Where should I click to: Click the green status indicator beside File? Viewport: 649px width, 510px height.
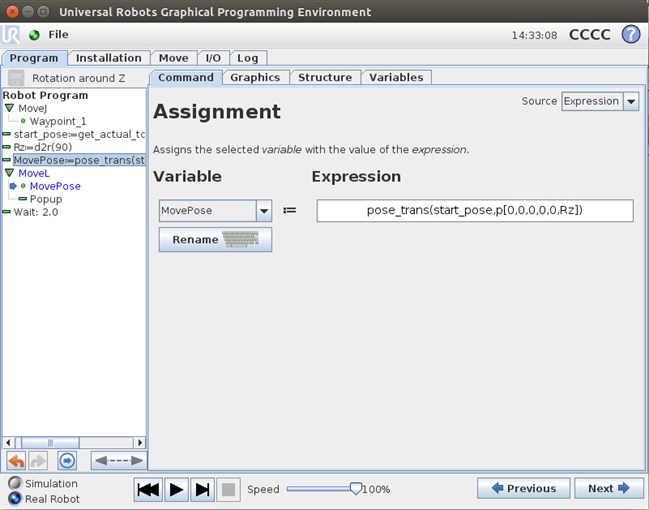click(x=34, y=35)
